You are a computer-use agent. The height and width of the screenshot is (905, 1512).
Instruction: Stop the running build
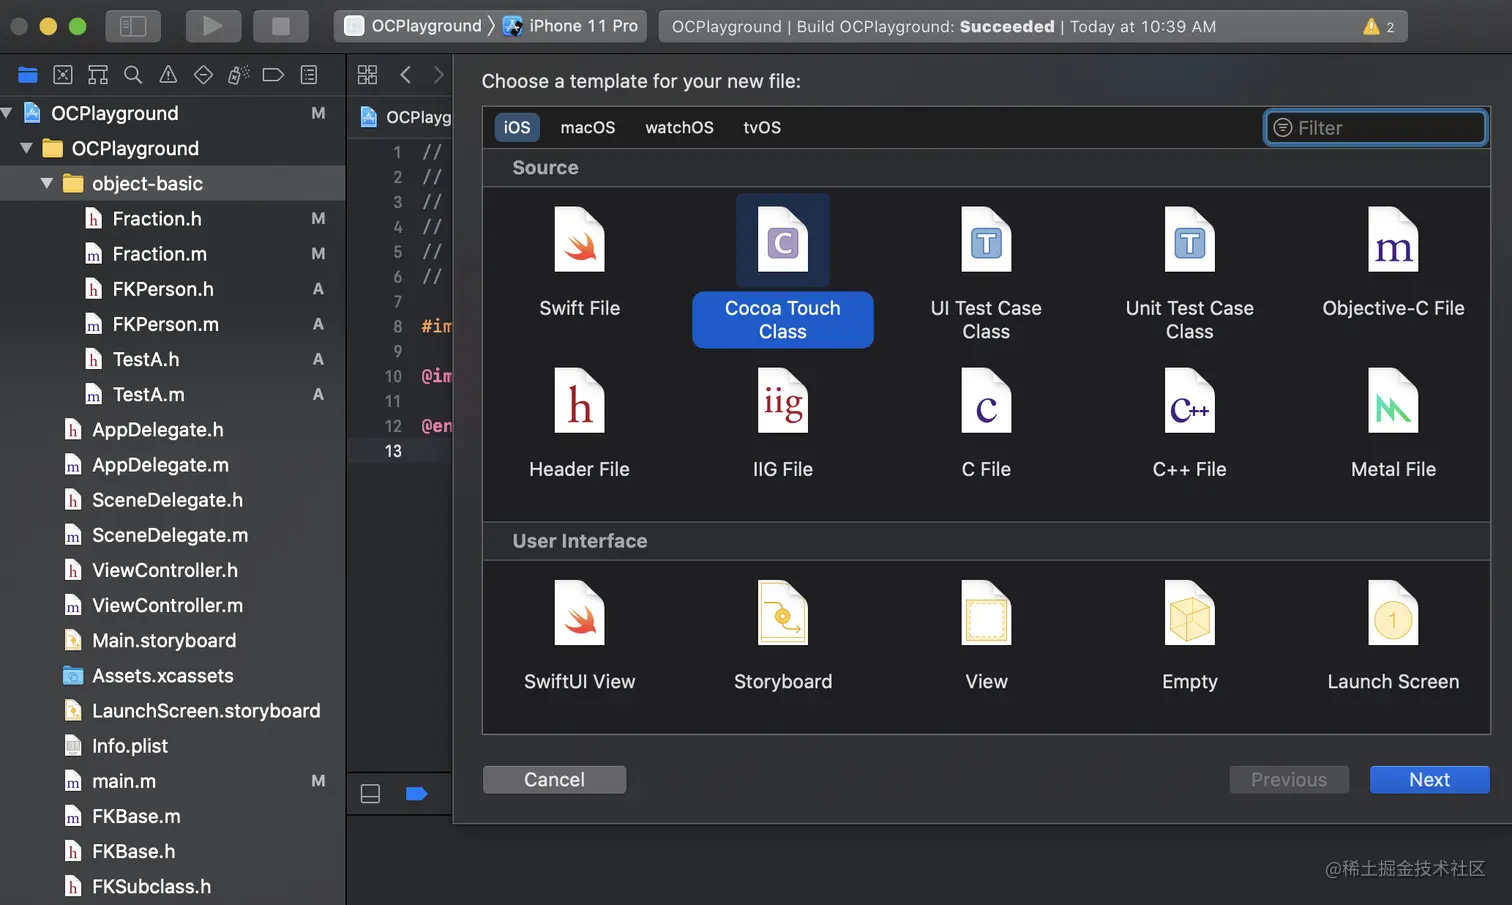281,26
